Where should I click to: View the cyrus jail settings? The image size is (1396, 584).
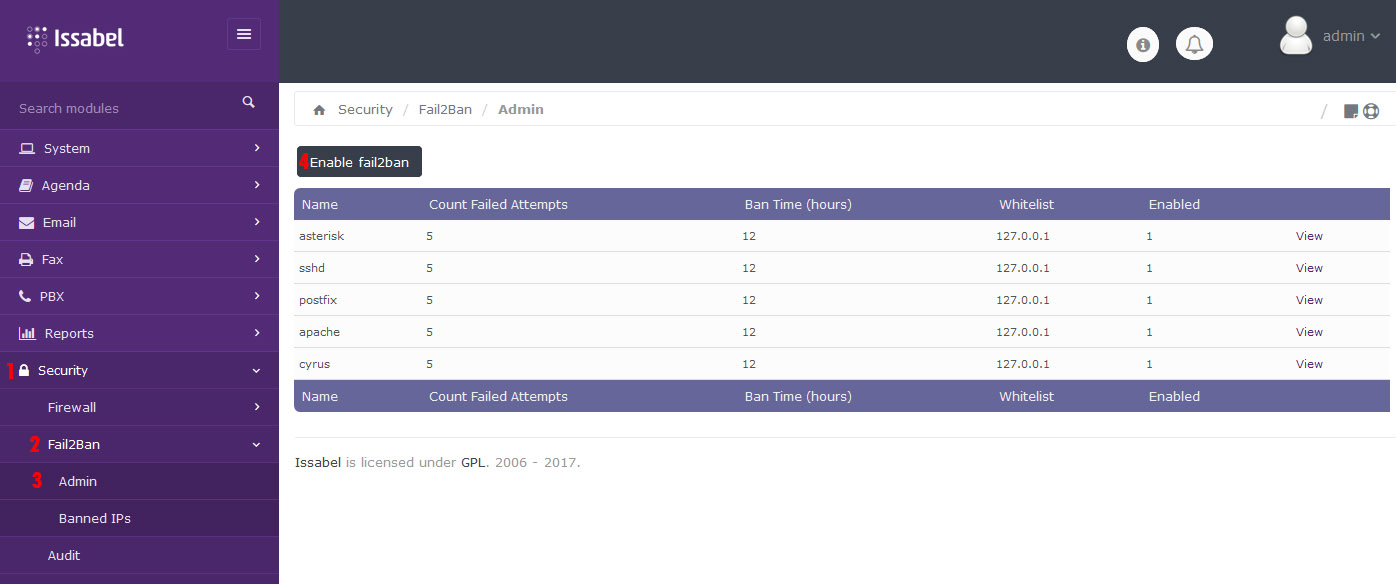[1309, 364]
